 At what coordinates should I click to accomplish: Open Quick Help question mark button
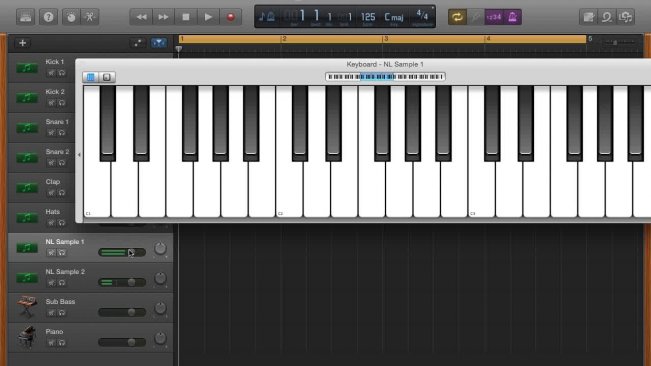(x=49, y=17)
